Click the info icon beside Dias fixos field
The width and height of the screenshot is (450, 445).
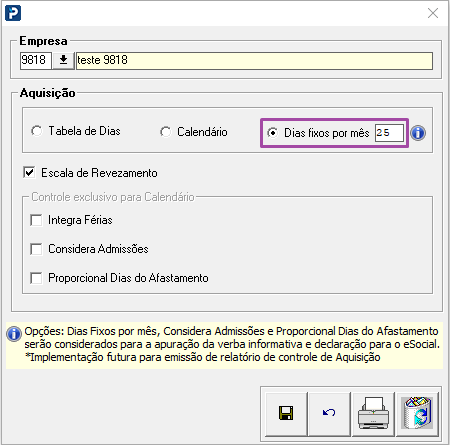pos(418,133)
